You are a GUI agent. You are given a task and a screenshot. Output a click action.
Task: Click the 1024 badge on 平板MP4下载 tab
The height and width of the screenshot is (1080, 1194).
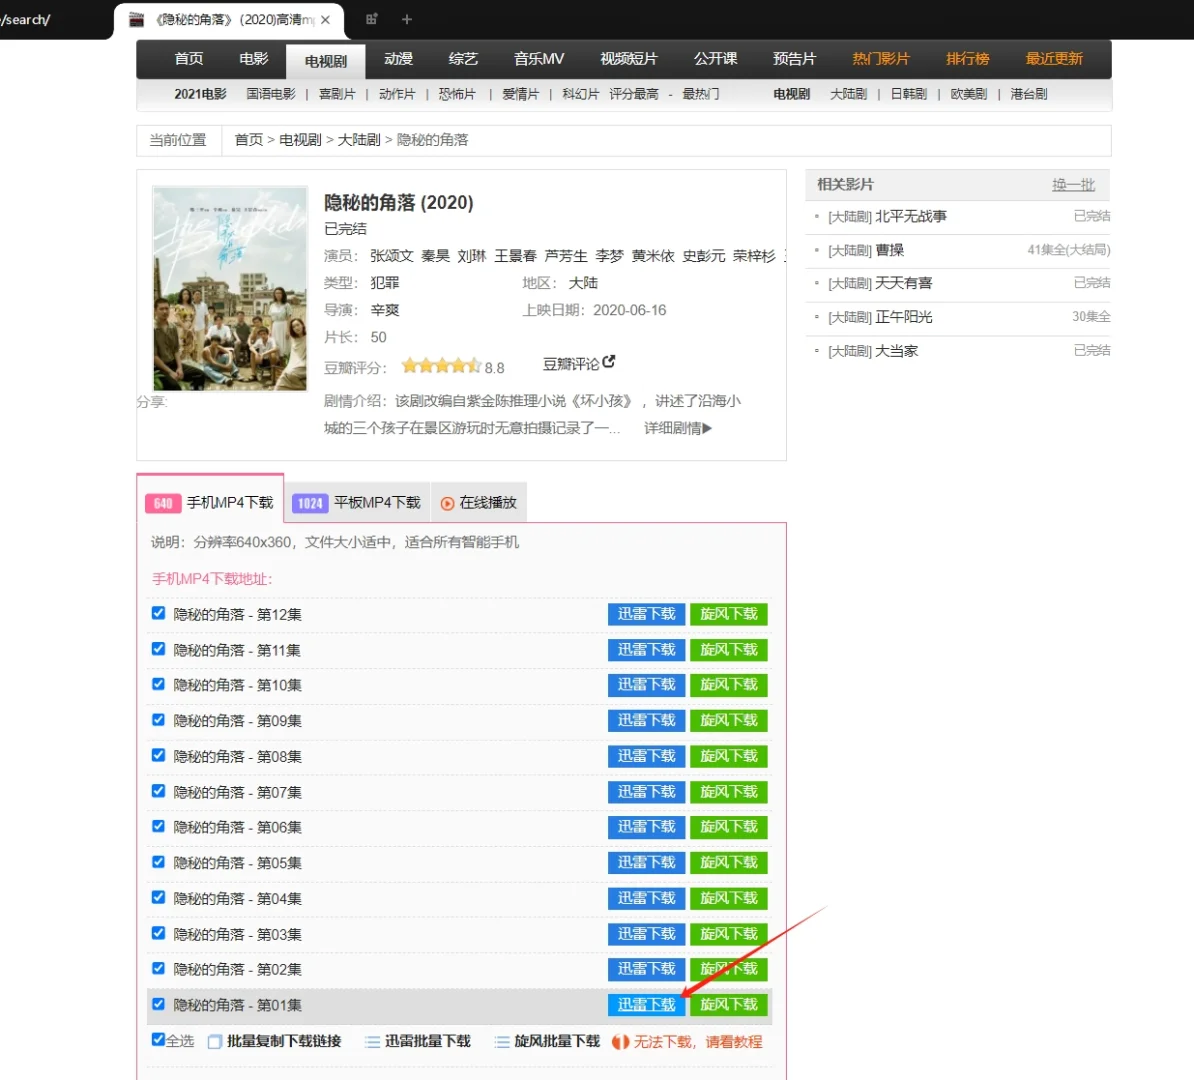(310, 503)
